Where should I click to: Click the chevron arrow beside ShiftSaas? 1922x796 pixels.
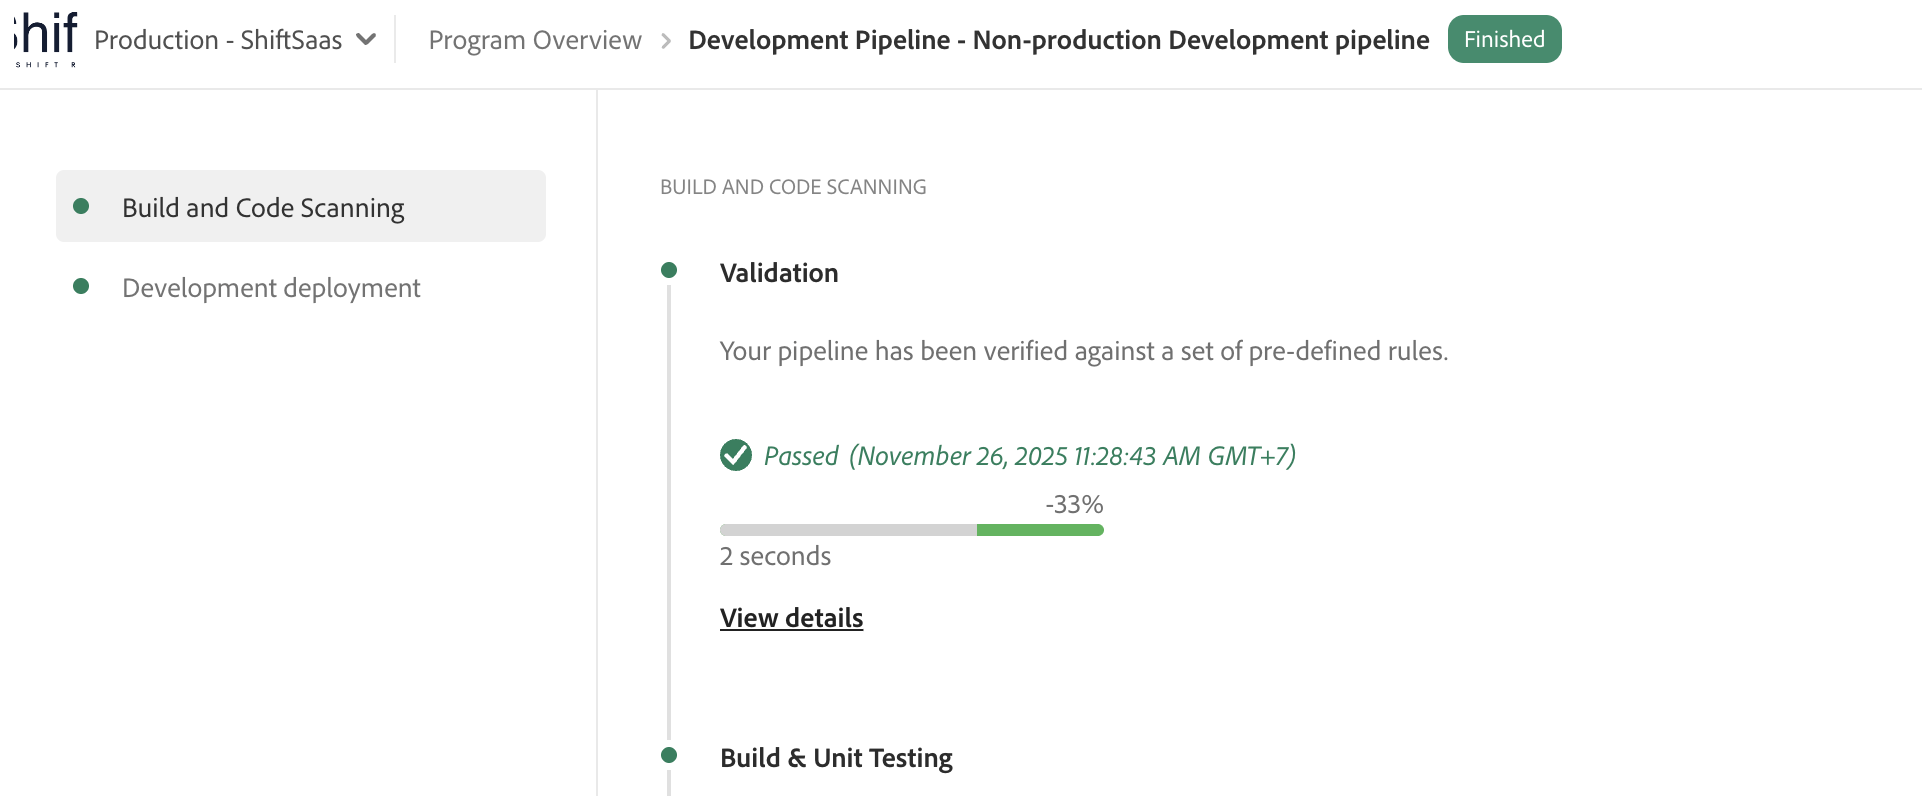click(366, 40)
